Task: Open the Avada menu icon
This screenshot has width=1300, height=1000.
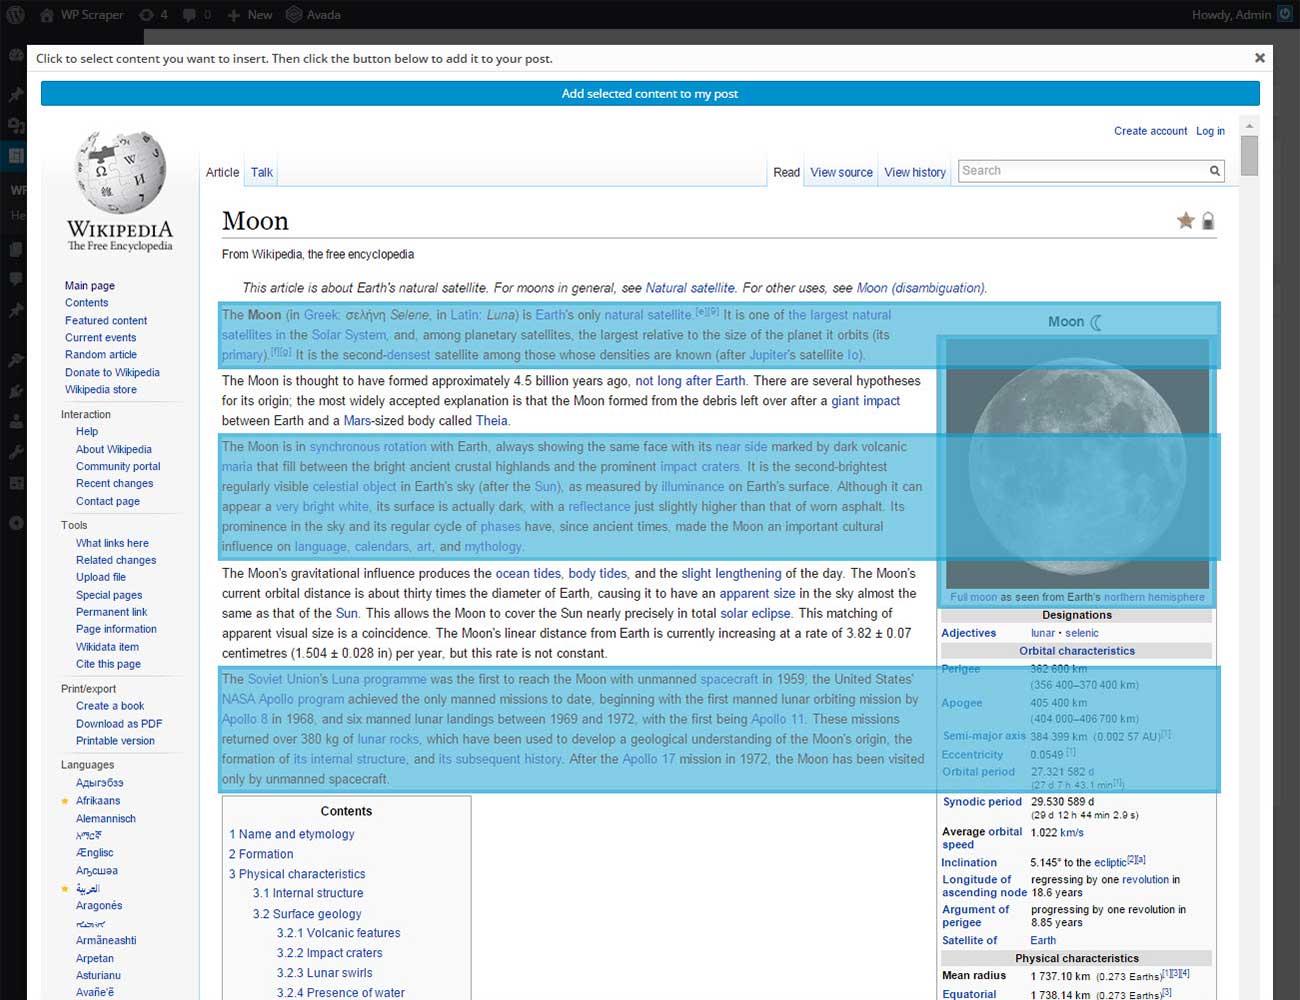Action: (x=294, y=15)
